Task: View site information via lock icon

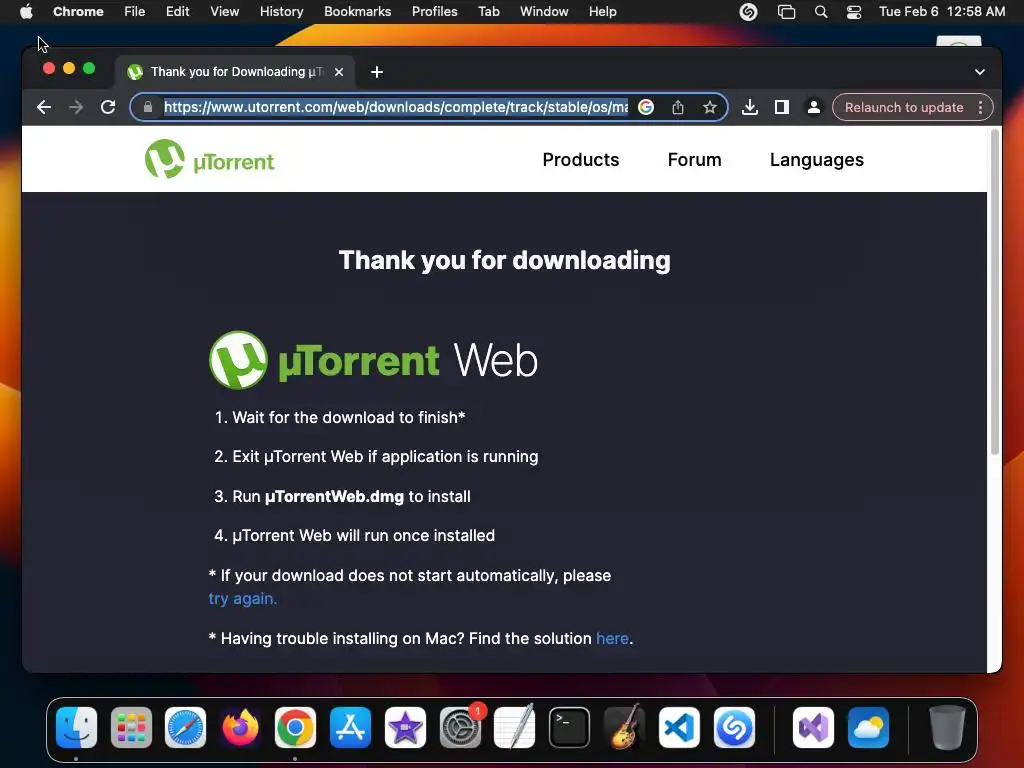Action: (148, 107)
